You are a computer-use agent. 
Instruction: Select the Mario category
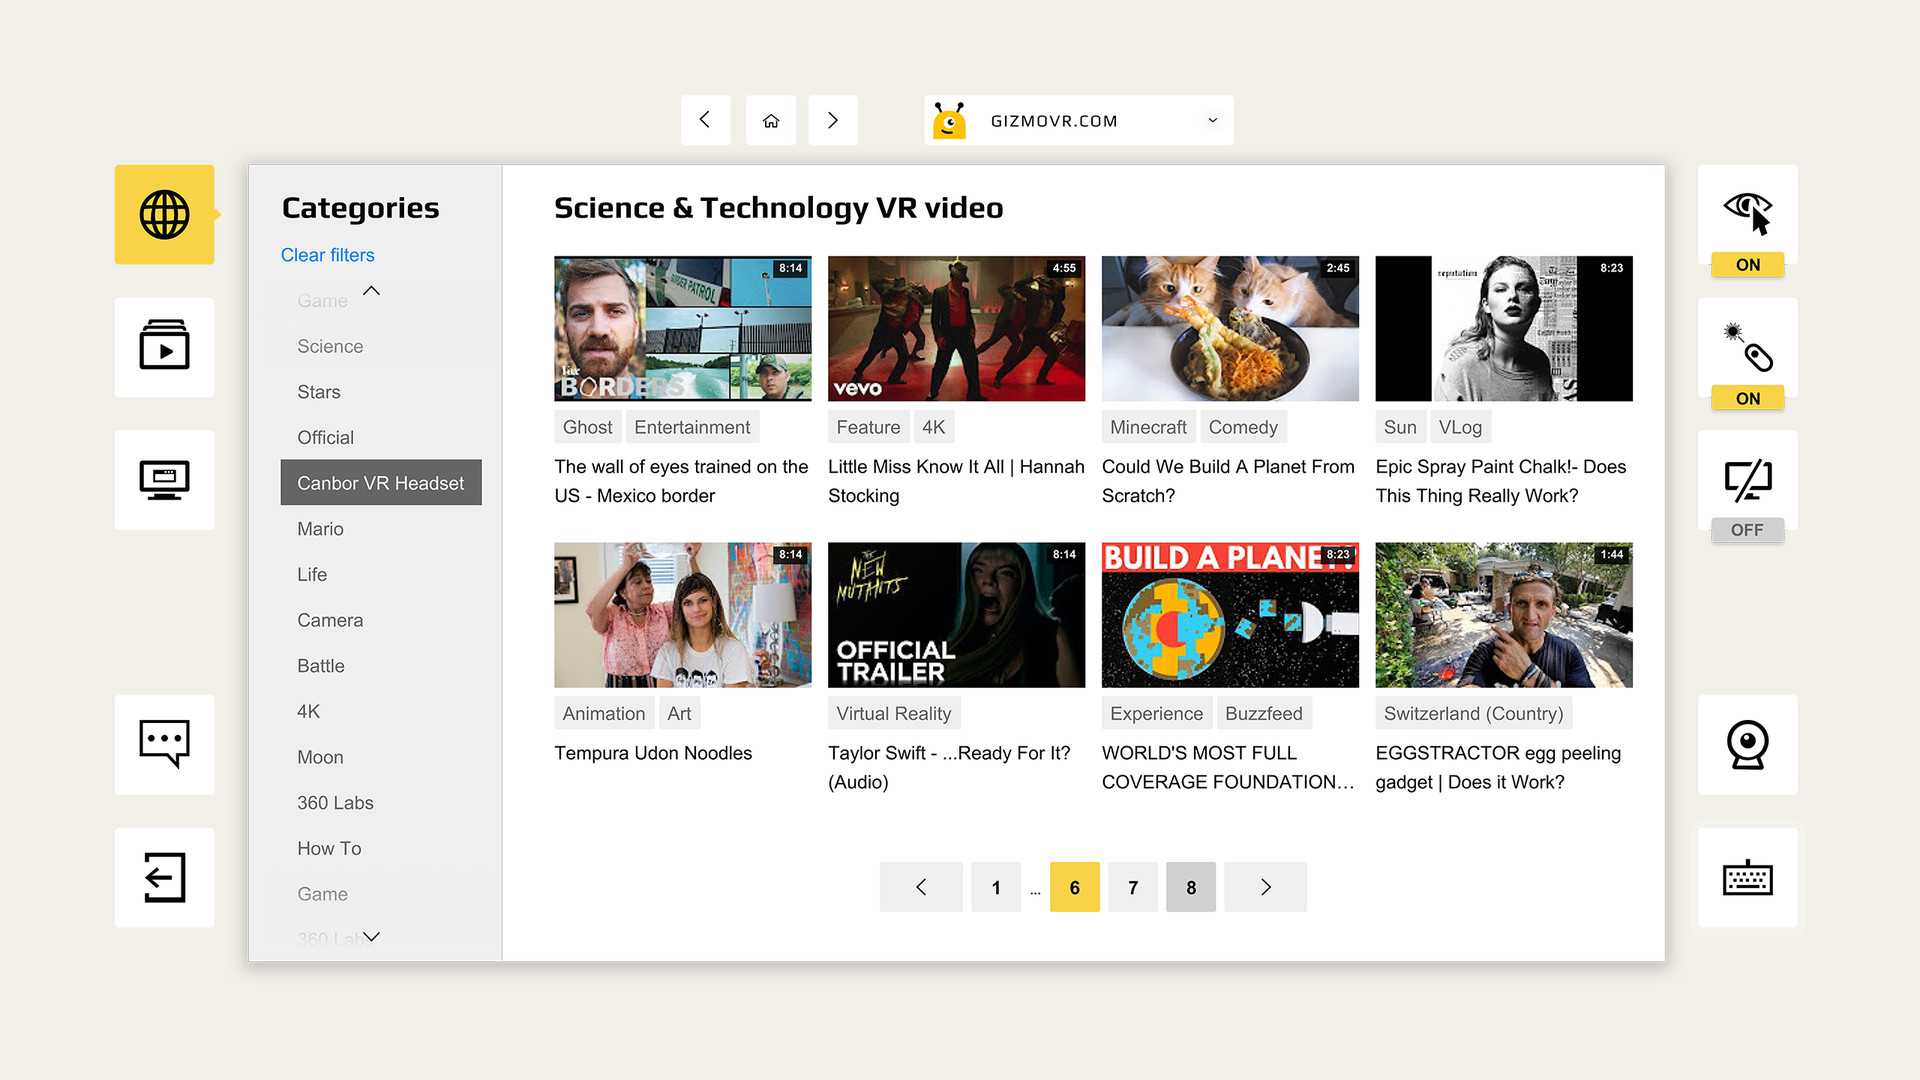click(320, 529)
